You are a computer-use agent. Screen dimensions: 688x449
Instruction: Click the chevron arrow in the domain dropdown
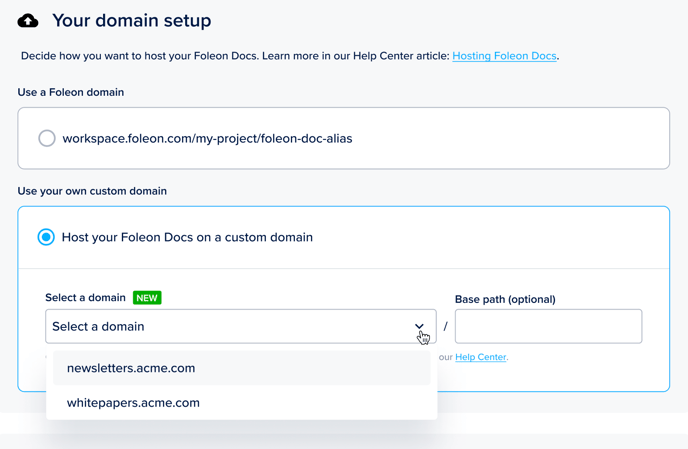419,326
